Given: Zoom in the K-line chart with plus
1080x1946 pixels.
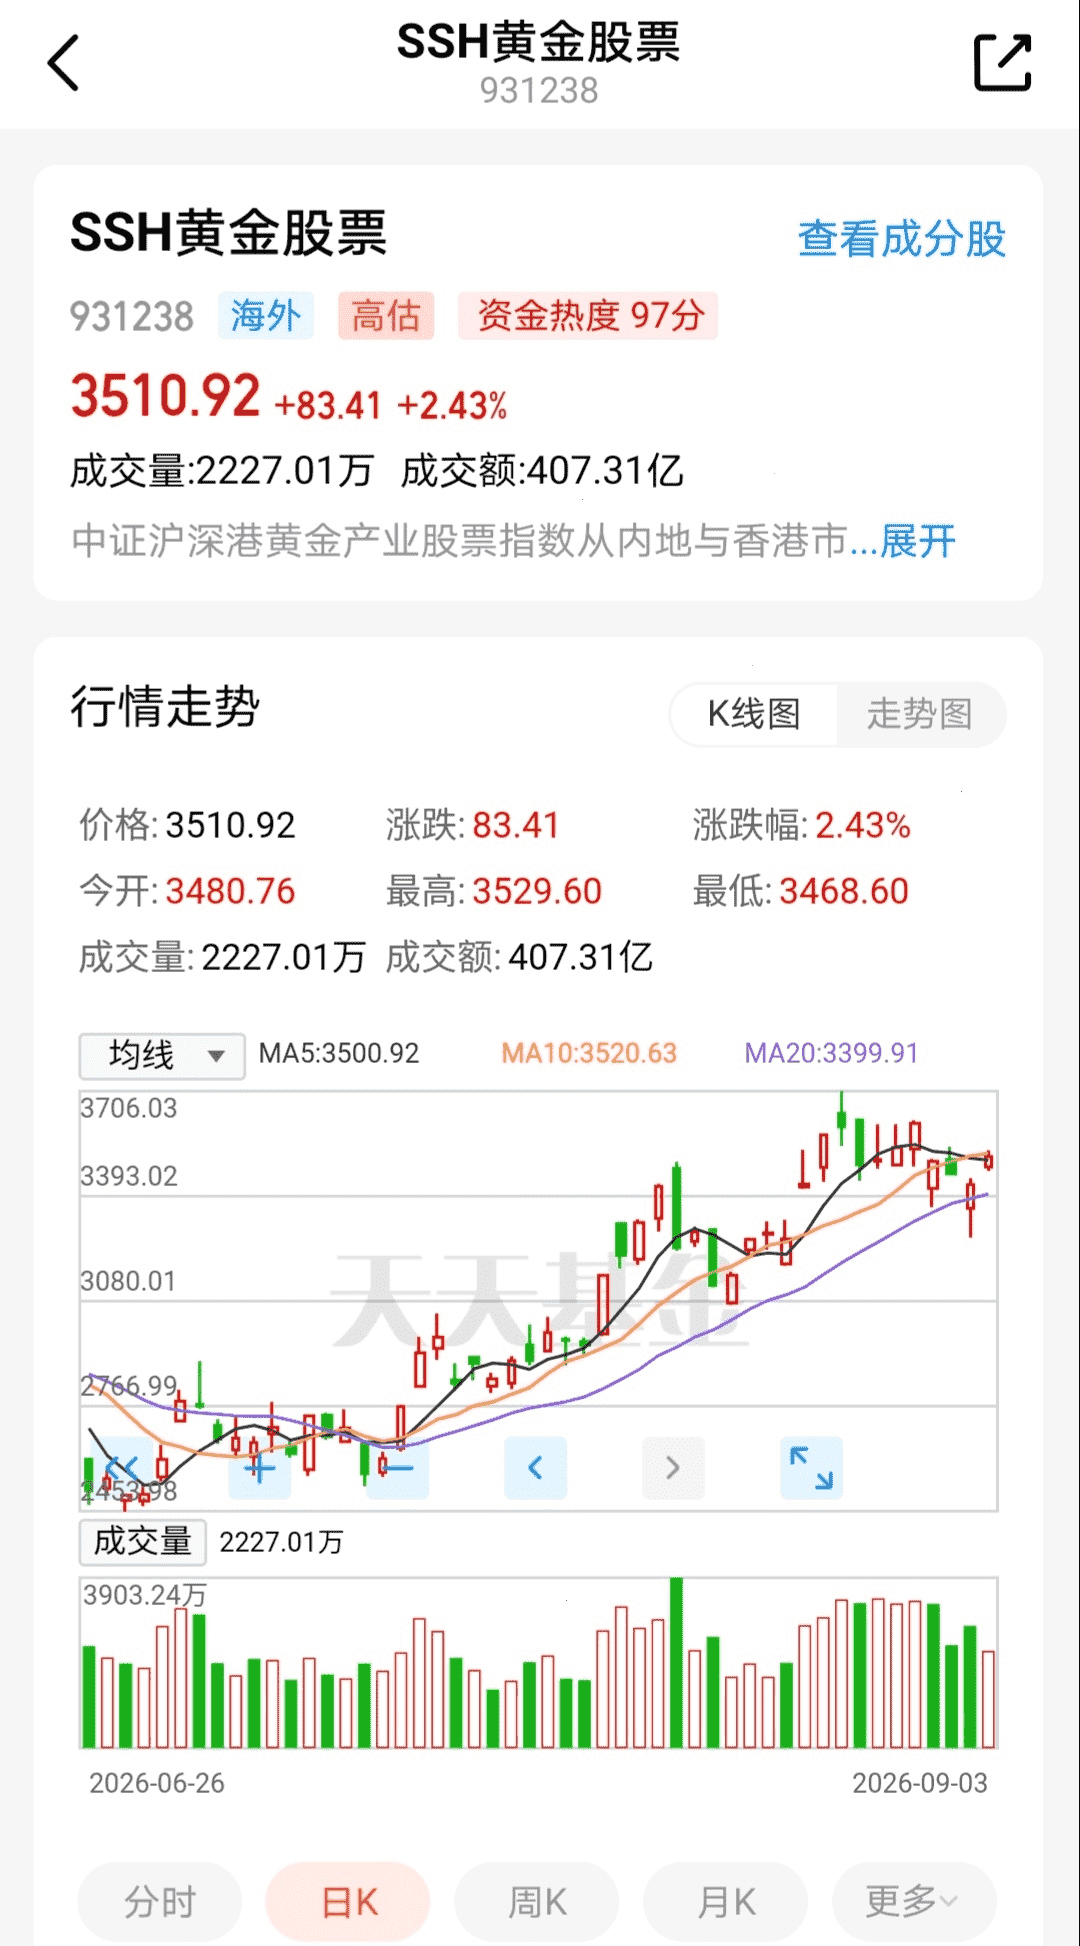Looking at the screenshot, I should [x=260, y=1468].
